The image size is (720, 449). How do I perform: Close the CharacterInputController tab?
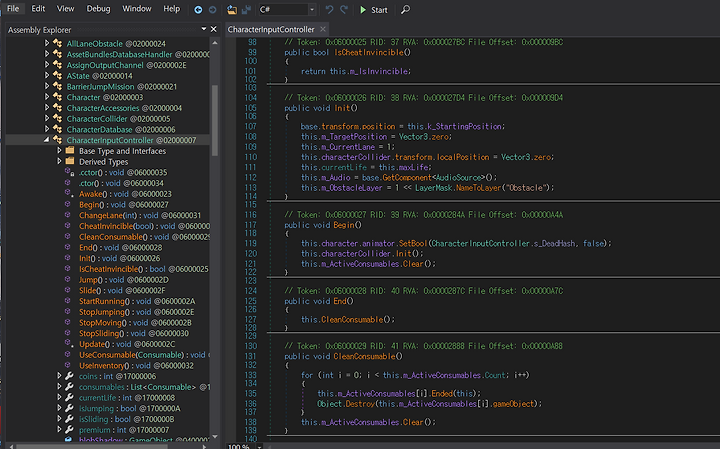point(323,29)
